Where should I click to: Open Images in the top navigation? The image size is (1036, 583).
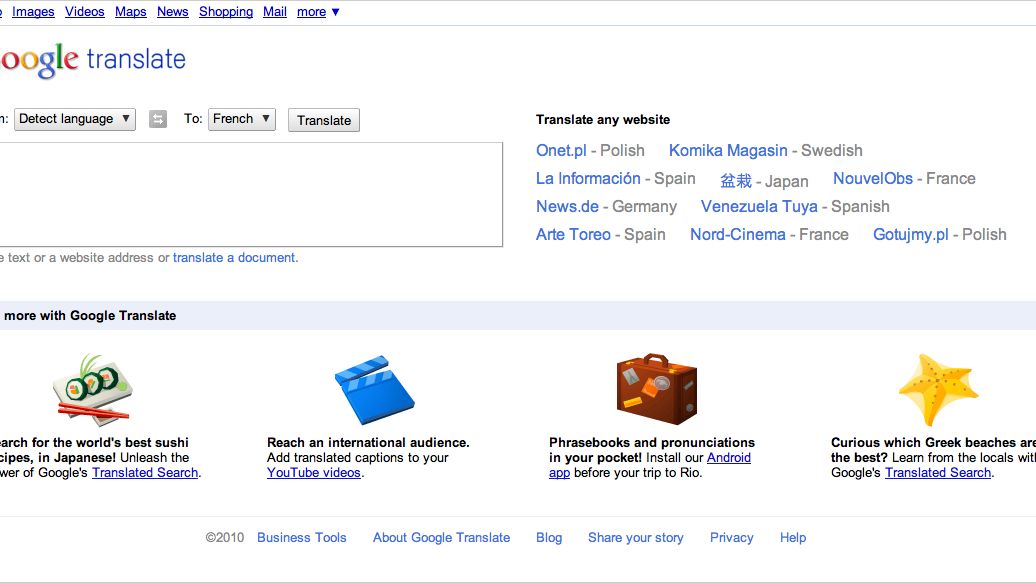pyautogui.click(x=33, y=12)
